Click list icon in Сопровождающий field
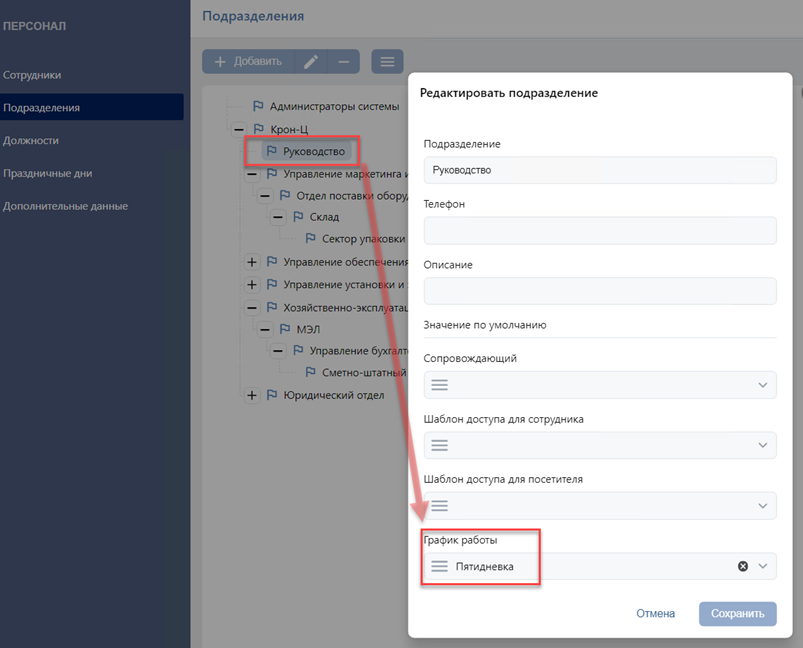 pyautogui.click(x=439, y=385)
